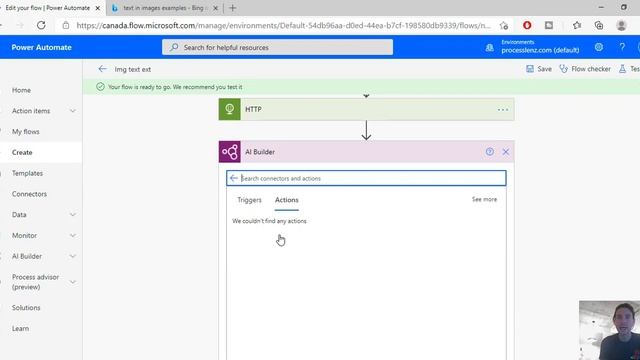Click back arrow in connector search box
640x360 pixels.
(233, 178)
